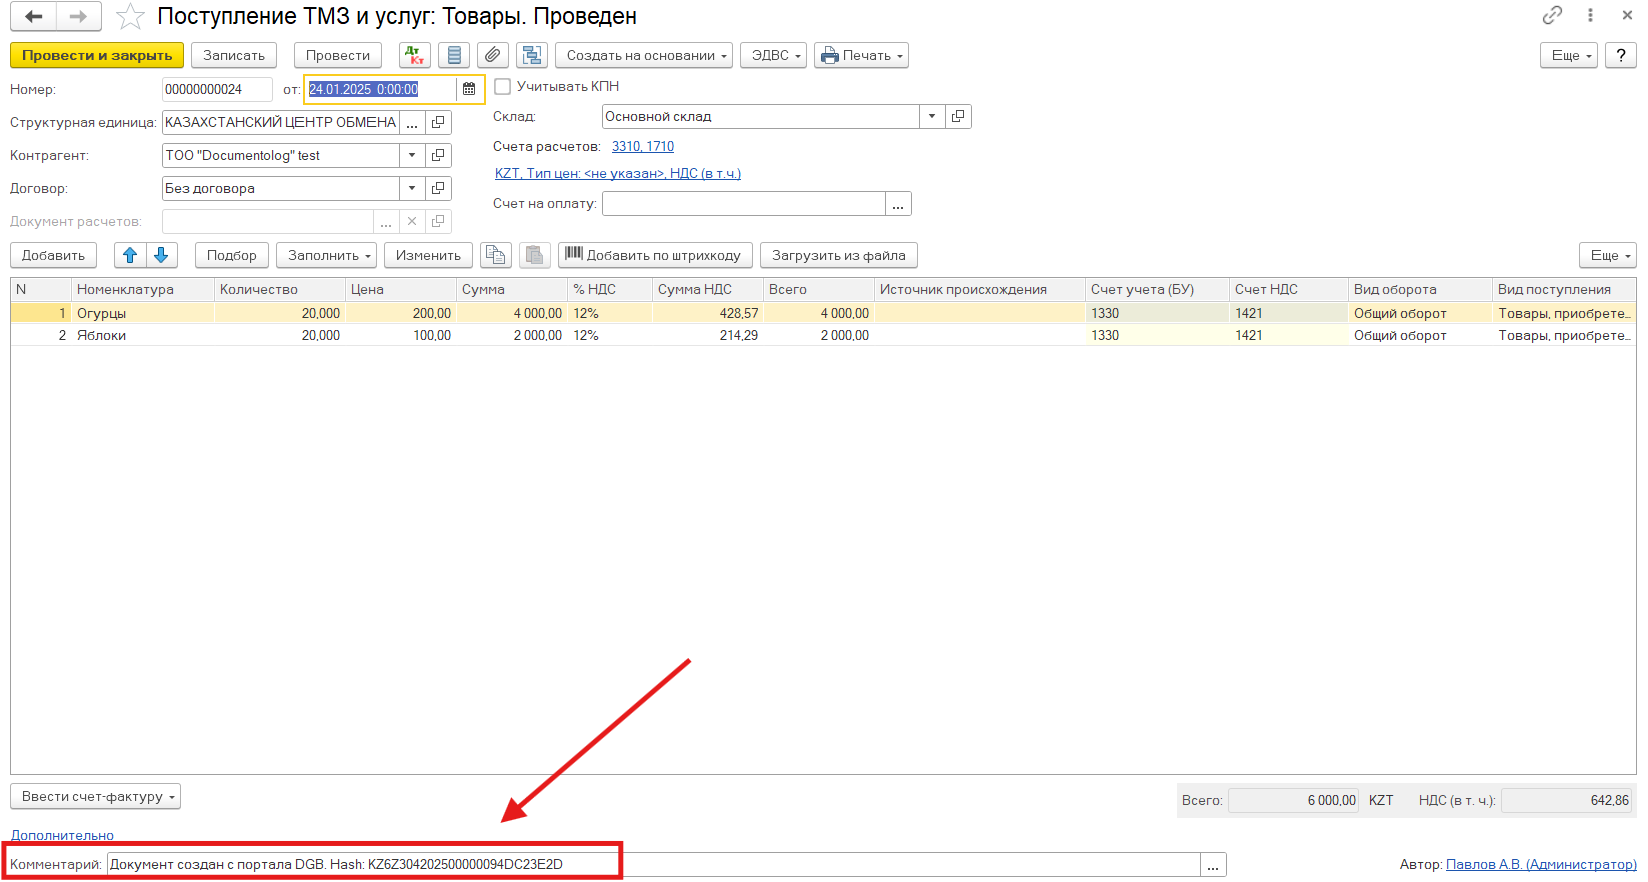Click Источник происхождения column header
Image resolution: width=1648 pixels, height=882 pixels.
point(979,289)
